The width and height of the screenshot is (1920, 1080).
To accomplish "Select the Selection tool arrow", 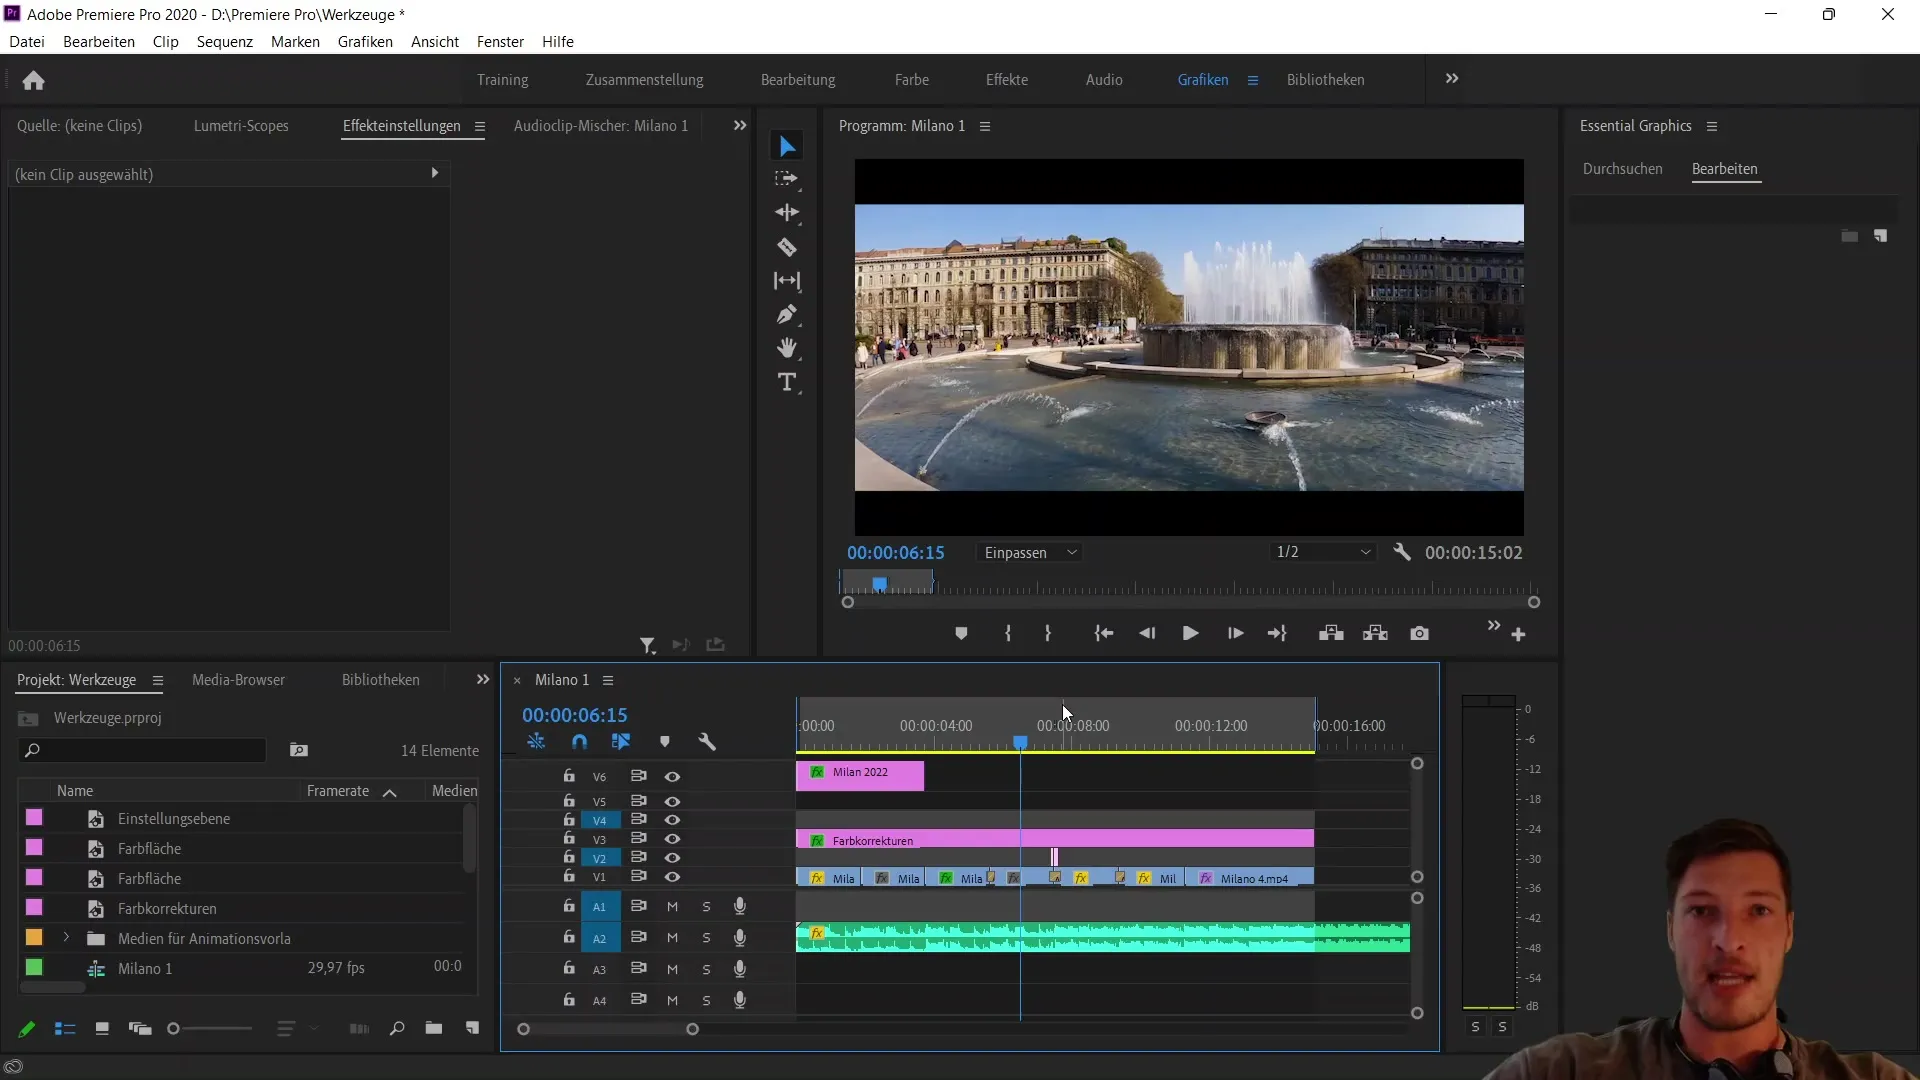I will coord(788,147).
